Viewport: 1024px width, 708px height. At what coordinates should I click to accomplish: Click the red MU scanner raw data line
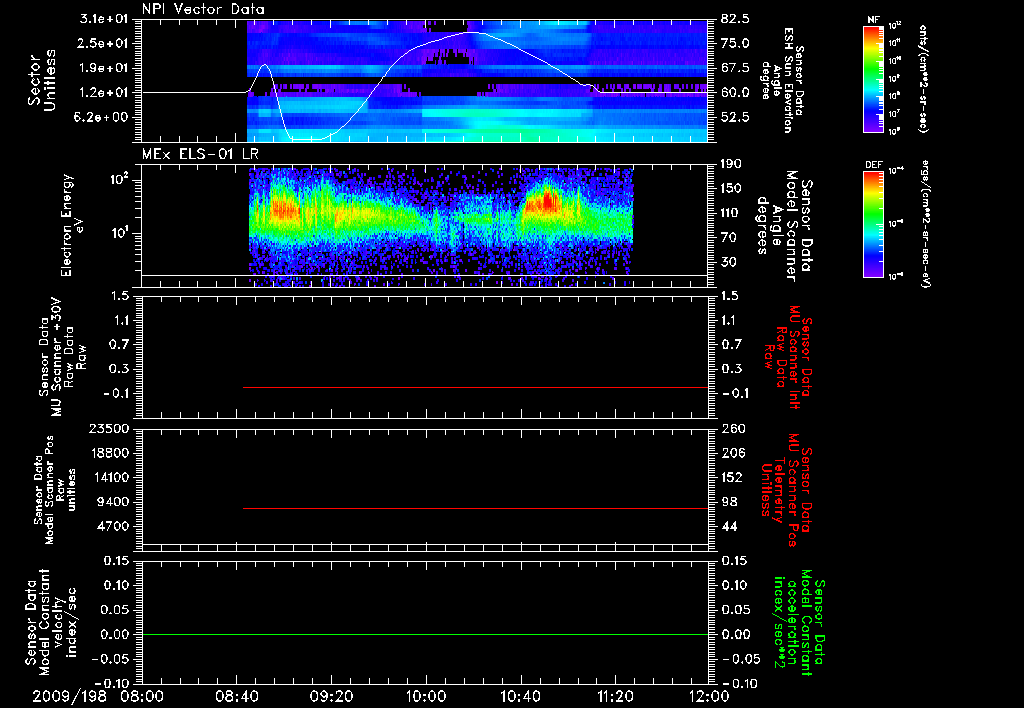coord(475,387)
